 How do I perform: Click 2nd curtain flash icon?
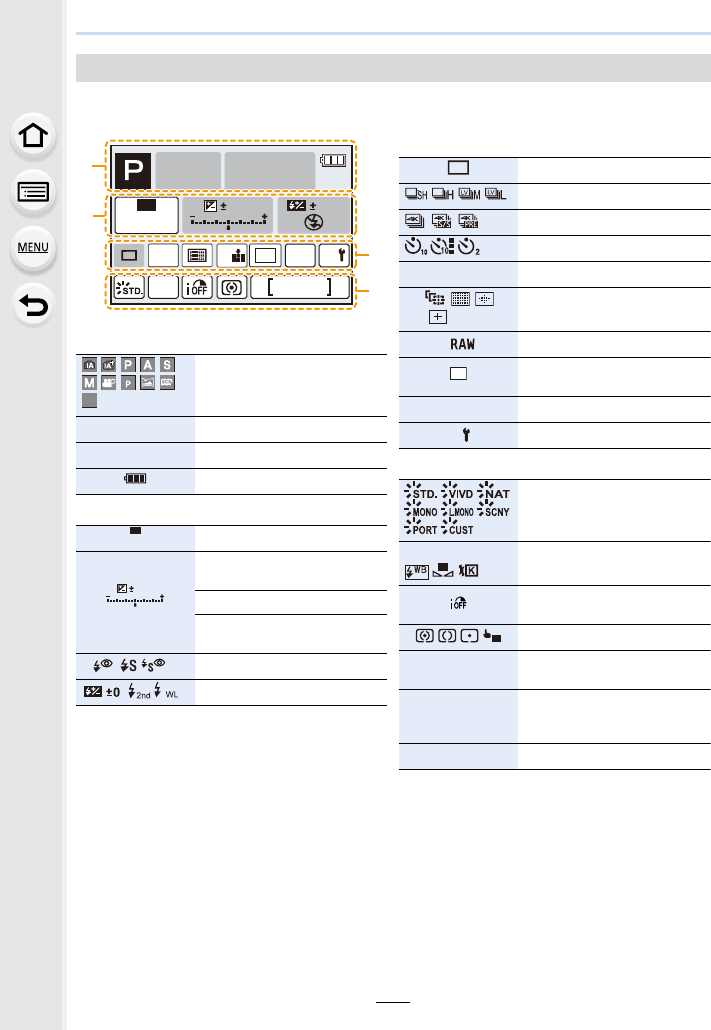pyautogui.click(x=139, y=692)
